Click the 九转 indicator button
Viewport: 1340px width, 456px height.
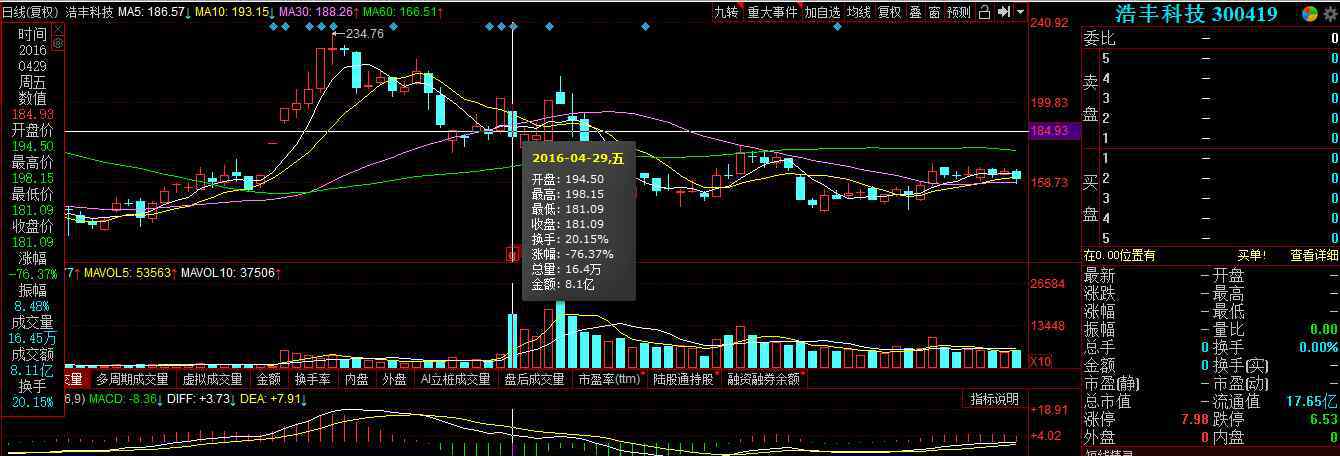(x=727, y=12)
